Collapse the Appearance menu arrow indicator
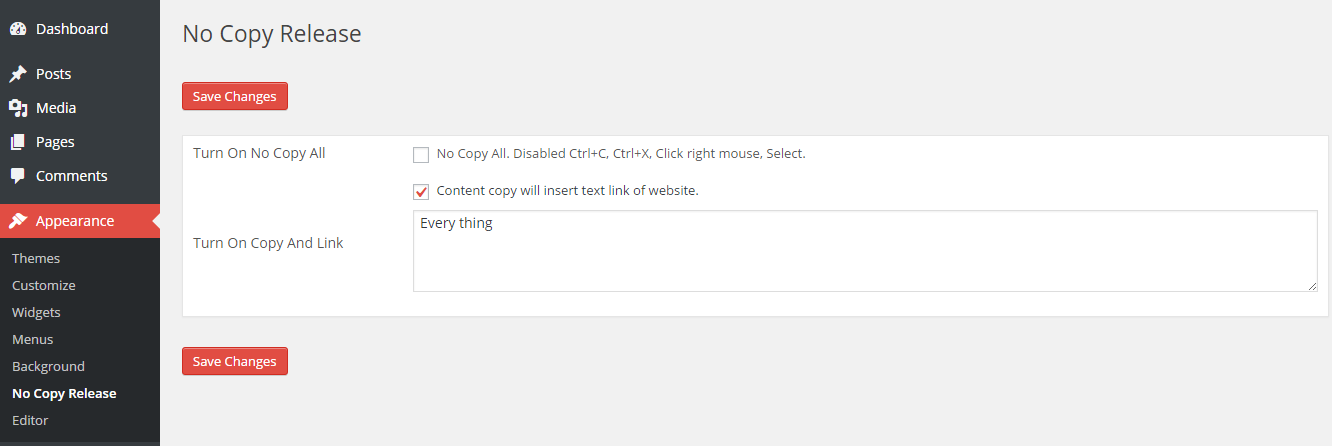Image resolution: width=1332 pixels, height=446 pixels. click(x=155, y=221)
